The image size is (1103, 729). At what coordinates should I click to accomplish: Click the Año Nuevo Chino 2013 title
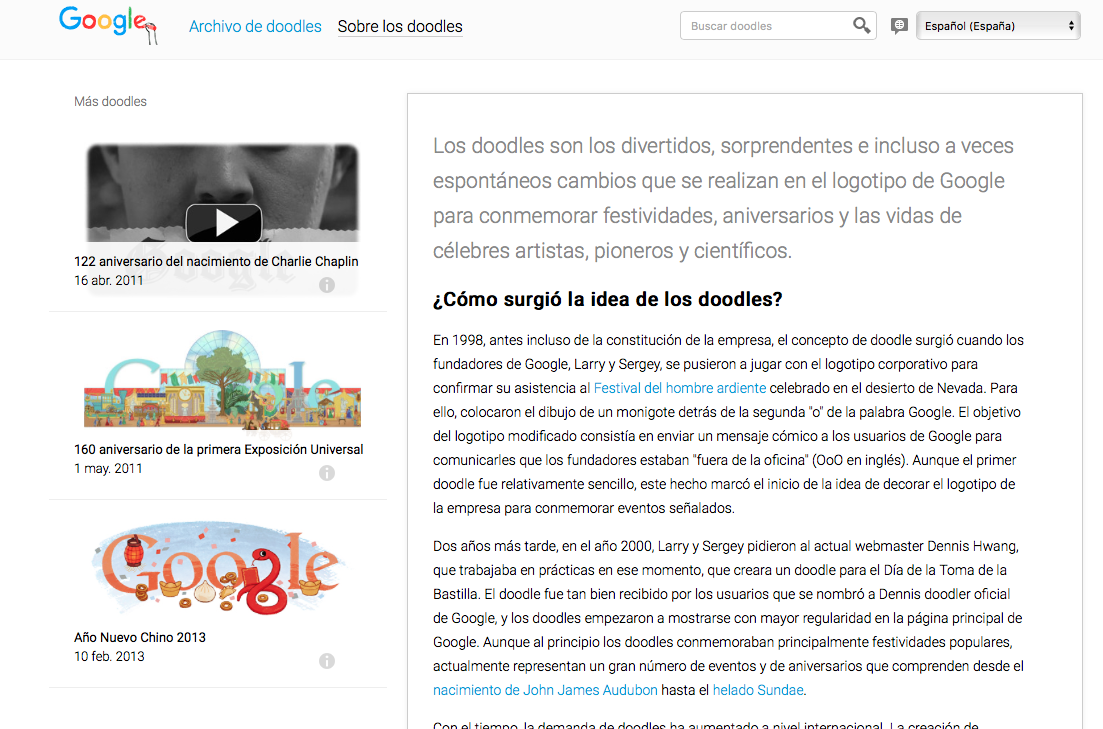(x=140, y=637)
